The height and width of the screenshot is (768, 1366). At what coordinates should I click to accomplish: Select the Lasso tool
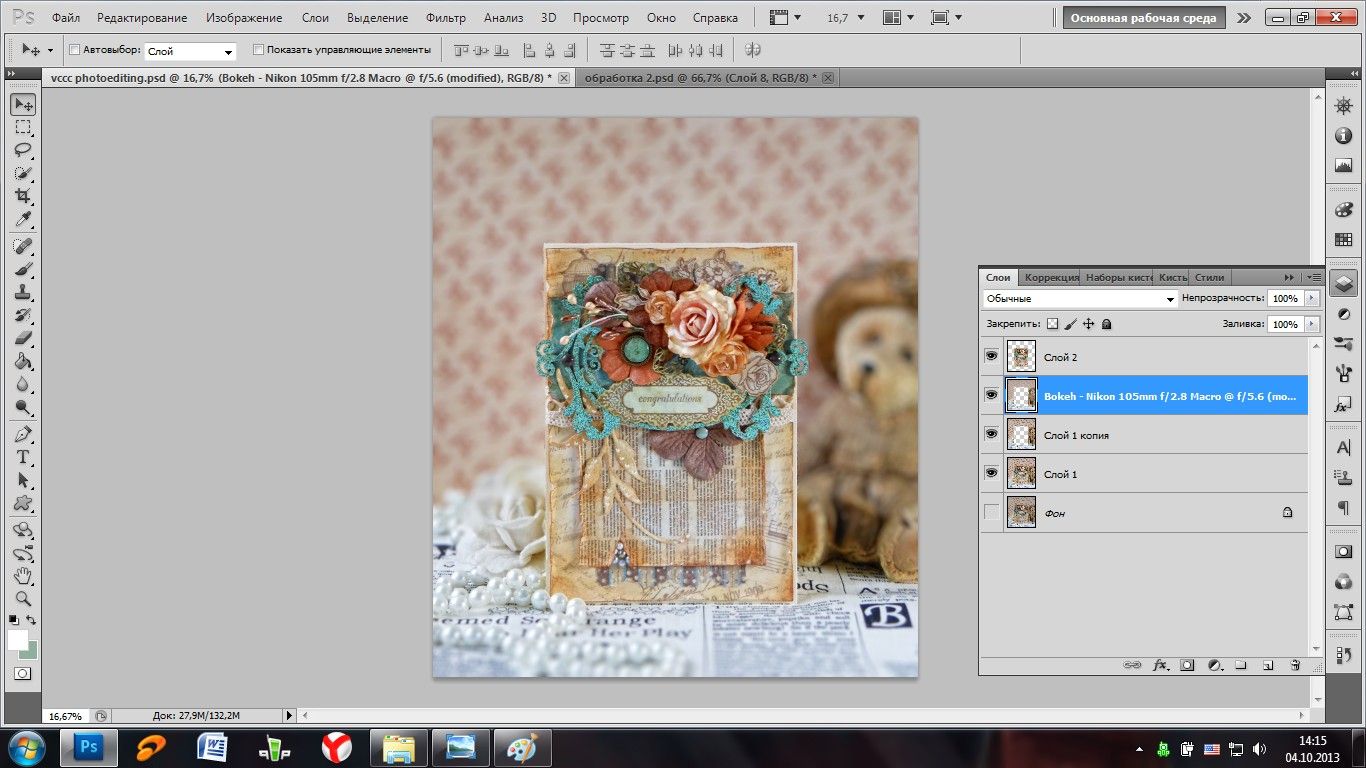click(x=23, y=150)
